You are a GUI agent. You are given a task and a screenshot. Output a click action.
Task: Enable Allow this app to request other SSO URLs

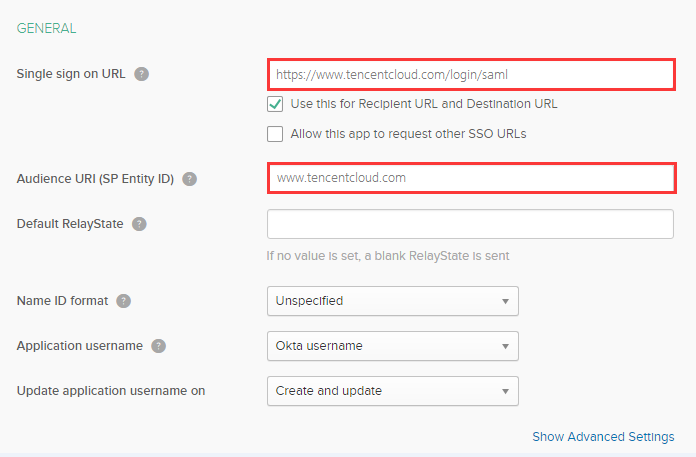[x=275, y=134]
